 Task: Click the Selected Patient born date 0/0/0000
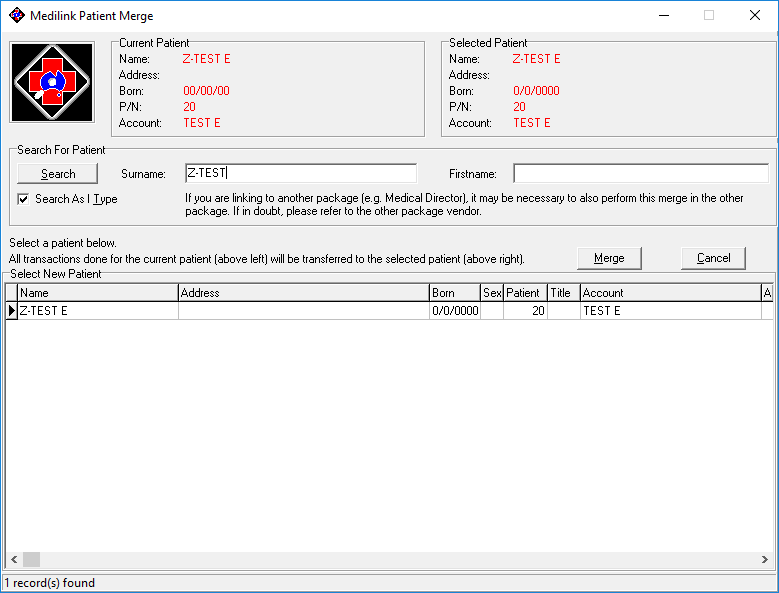[536, 91]
